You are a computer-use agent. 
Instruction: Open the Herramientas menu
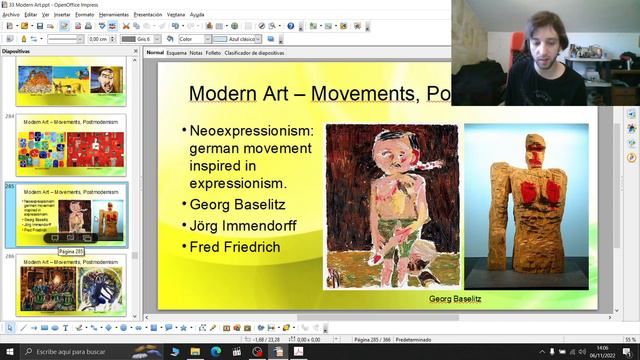point(114,15)
